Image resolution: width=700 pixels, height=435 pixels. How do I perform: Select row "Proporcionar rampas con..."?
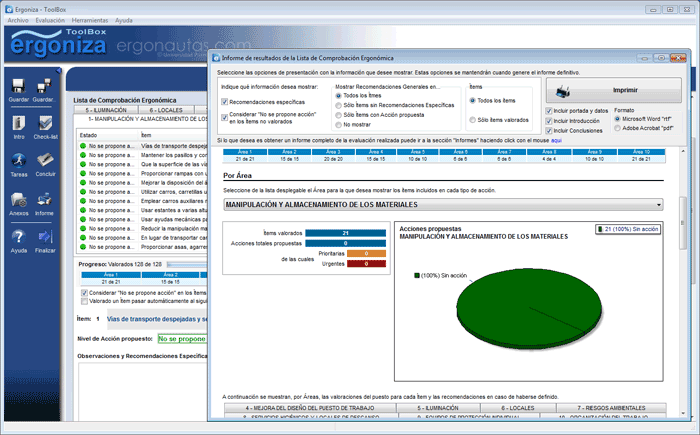tap(142, 173)
